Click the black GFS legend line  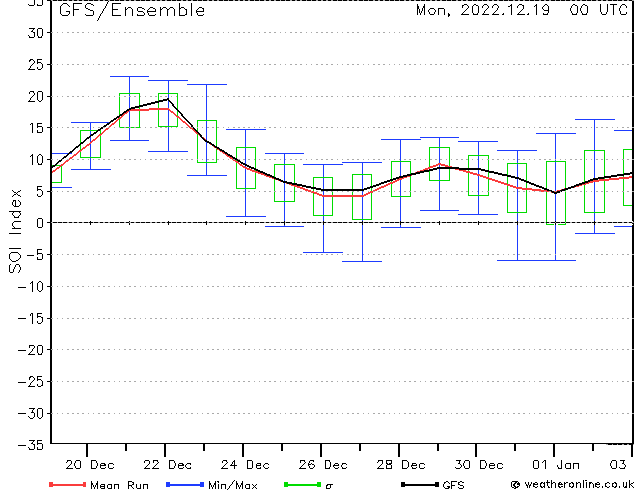click(420, 484)
